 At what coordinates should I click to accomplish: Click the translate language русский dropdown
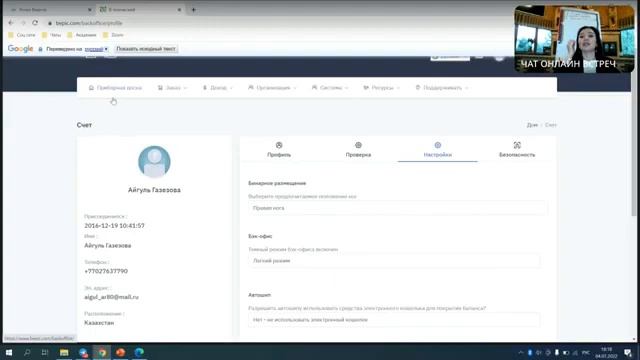(x=96, y=49)
